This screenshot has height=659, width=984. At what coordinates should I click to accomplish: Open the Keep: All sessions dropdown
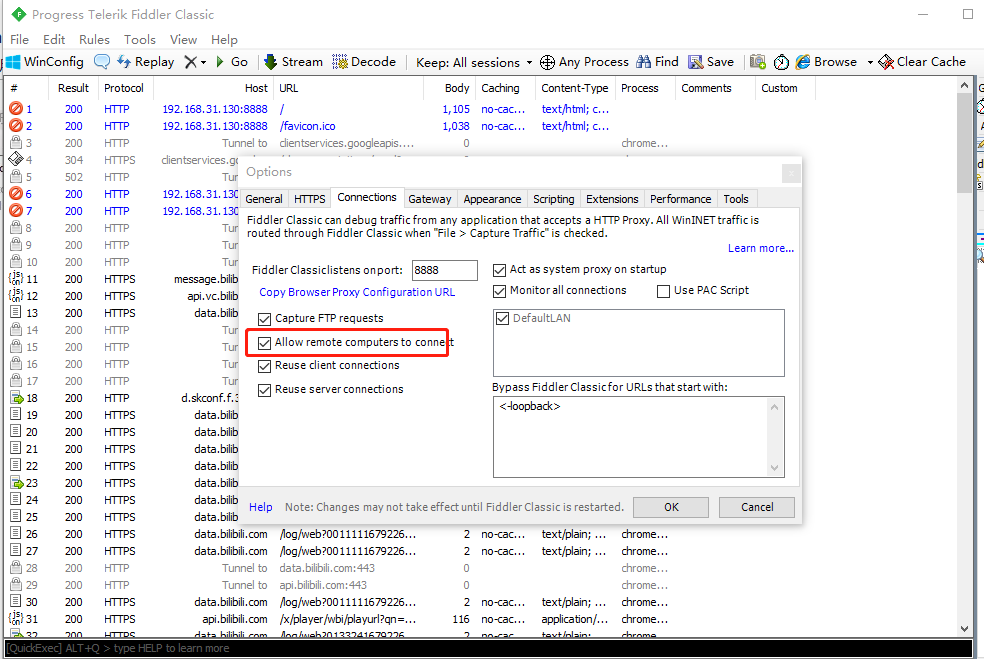[474, 62]
